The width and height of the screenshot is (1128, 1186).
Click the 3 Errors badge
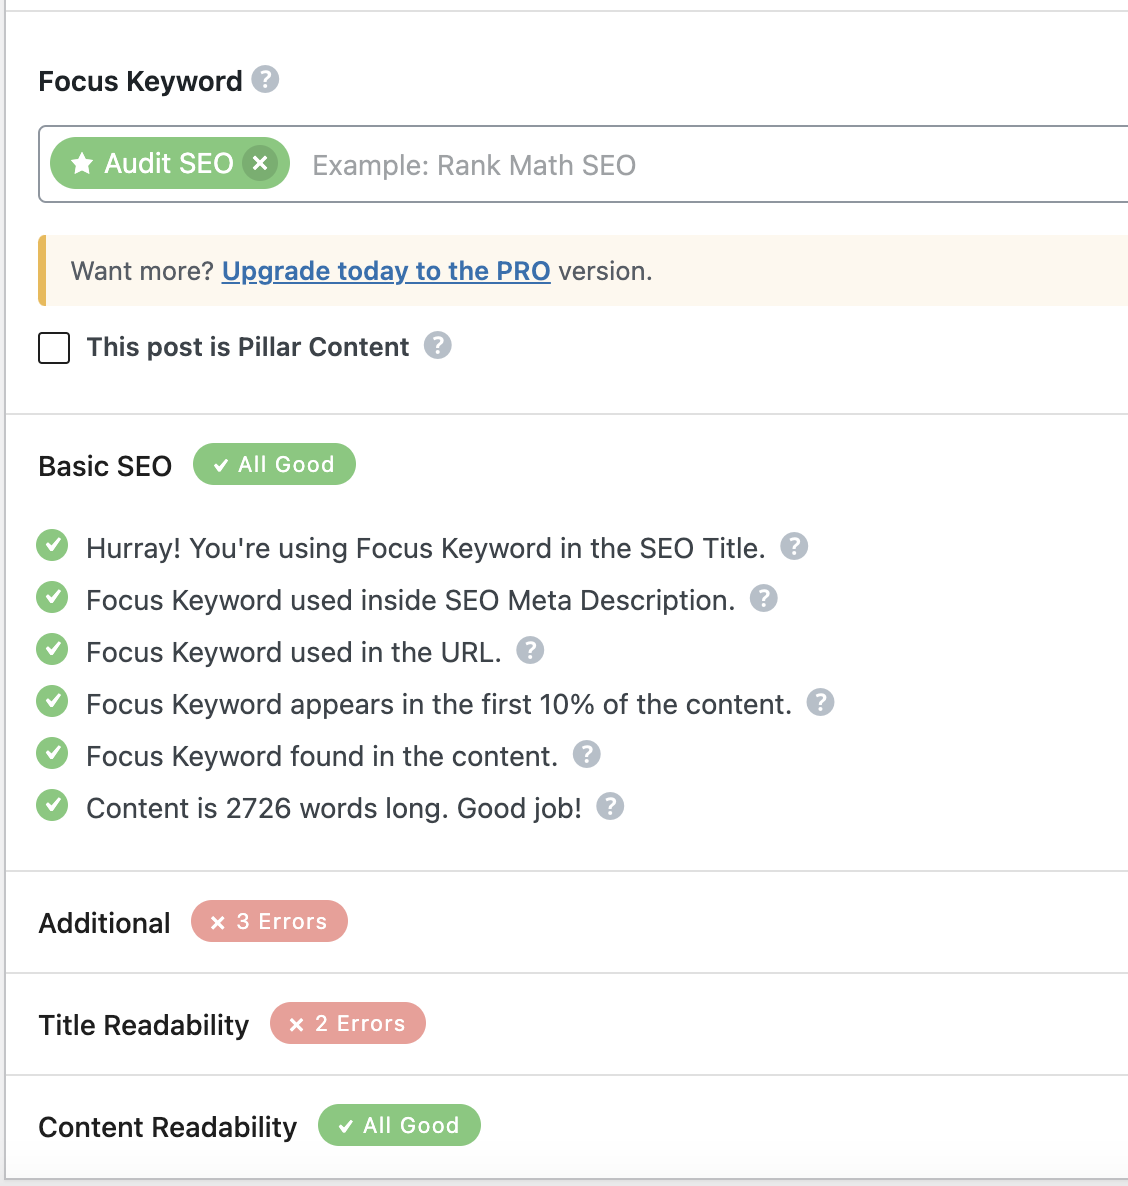(x=269, y=922)
